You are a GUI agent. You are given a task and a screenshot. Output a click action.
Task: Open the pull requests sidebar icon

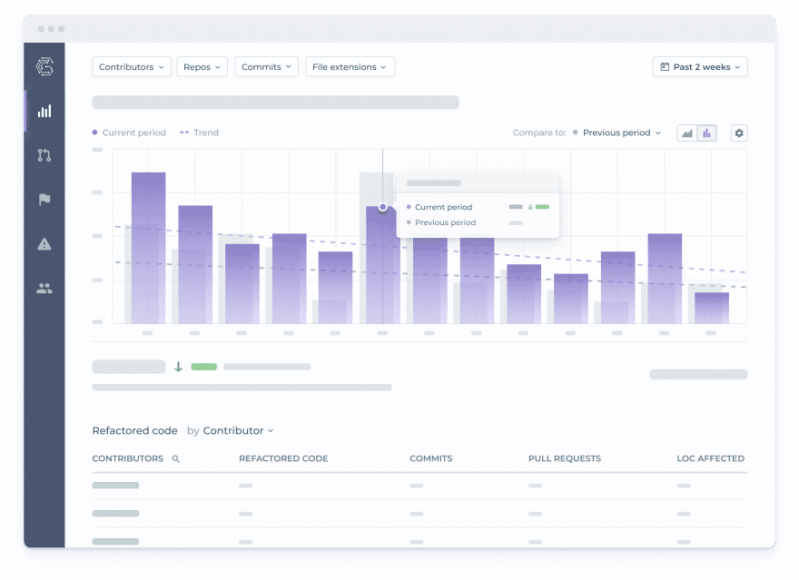pos(44,155)
